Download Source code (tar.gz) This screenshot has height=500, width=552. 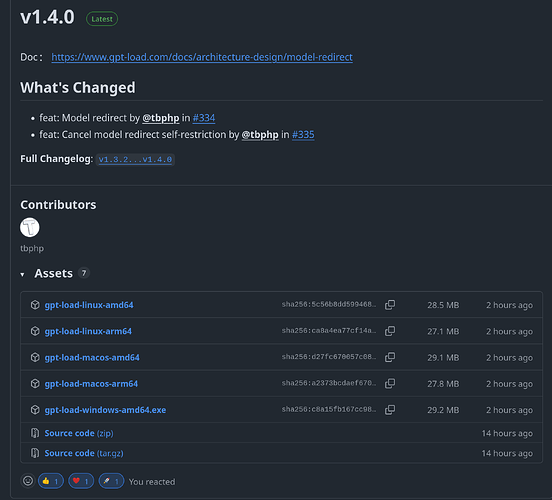pos(84,453)
